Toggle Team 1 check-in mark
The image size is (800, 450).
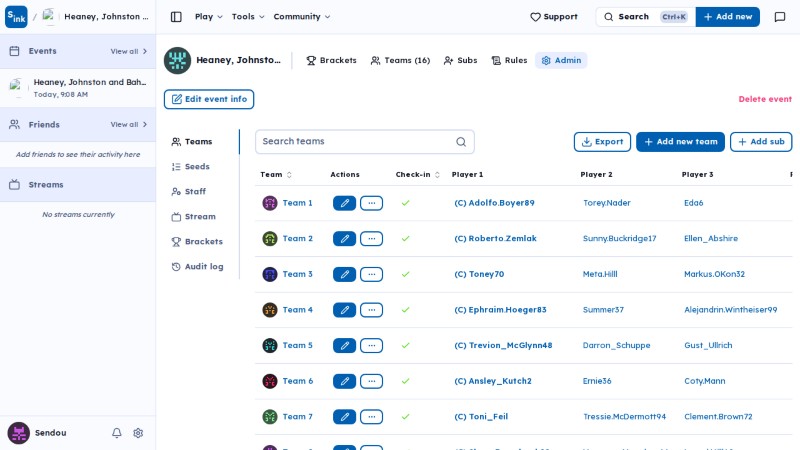pyautogui.click(x=406, y=203)
